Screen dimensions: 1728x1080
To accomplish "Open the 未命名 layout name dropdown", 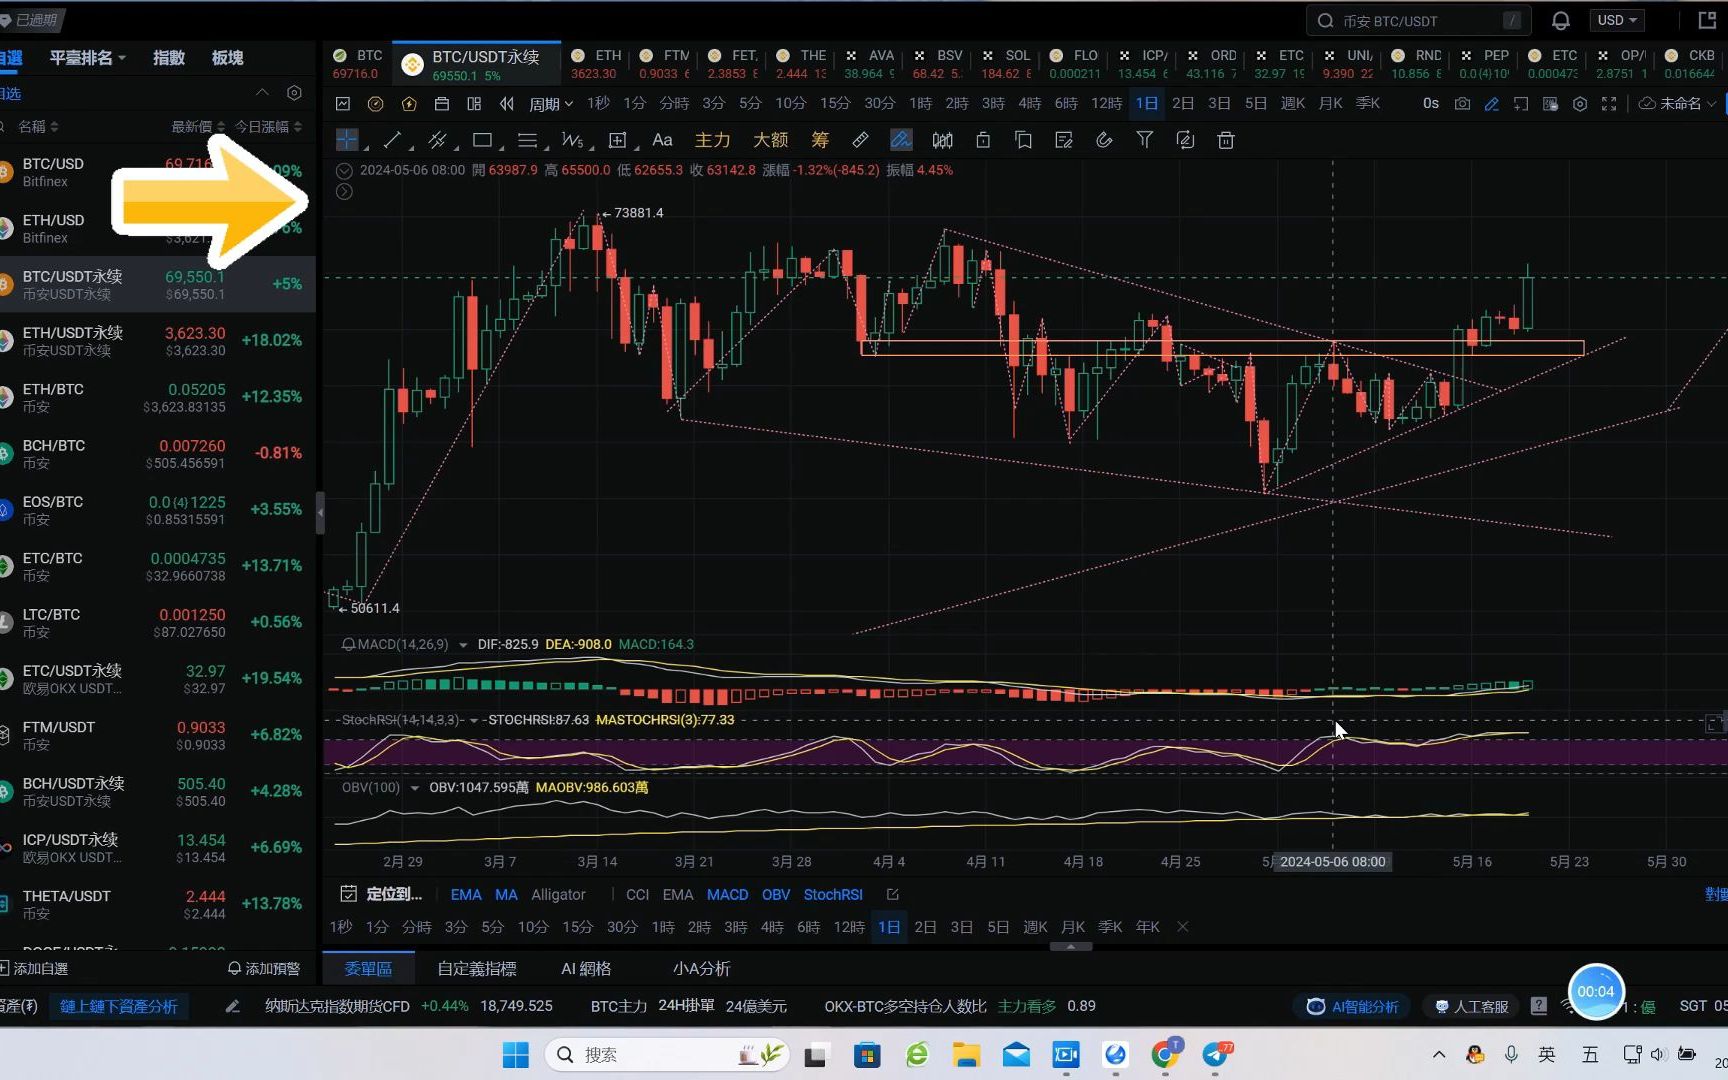I will pyautogui.click(x=1679, y=104).
